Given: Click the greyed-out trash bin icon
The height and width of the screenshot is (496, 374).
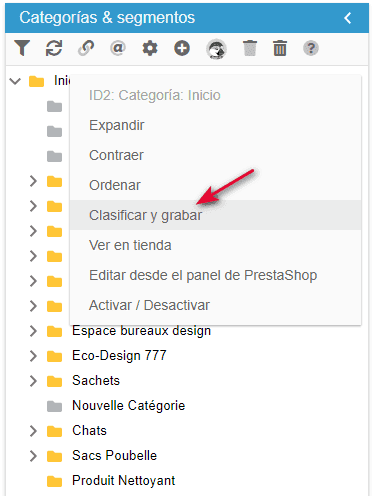Looking at the screenshot, I should 250,48.
